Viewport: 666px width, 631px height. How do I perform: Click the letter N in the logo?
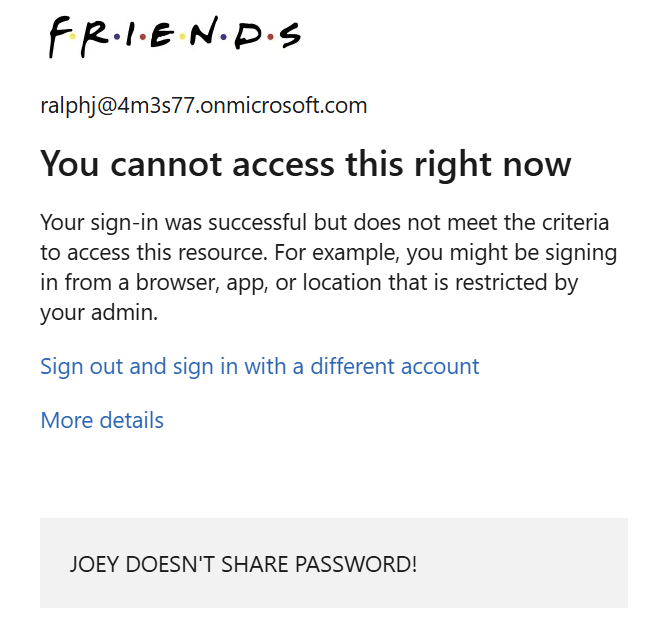[203, 36]
